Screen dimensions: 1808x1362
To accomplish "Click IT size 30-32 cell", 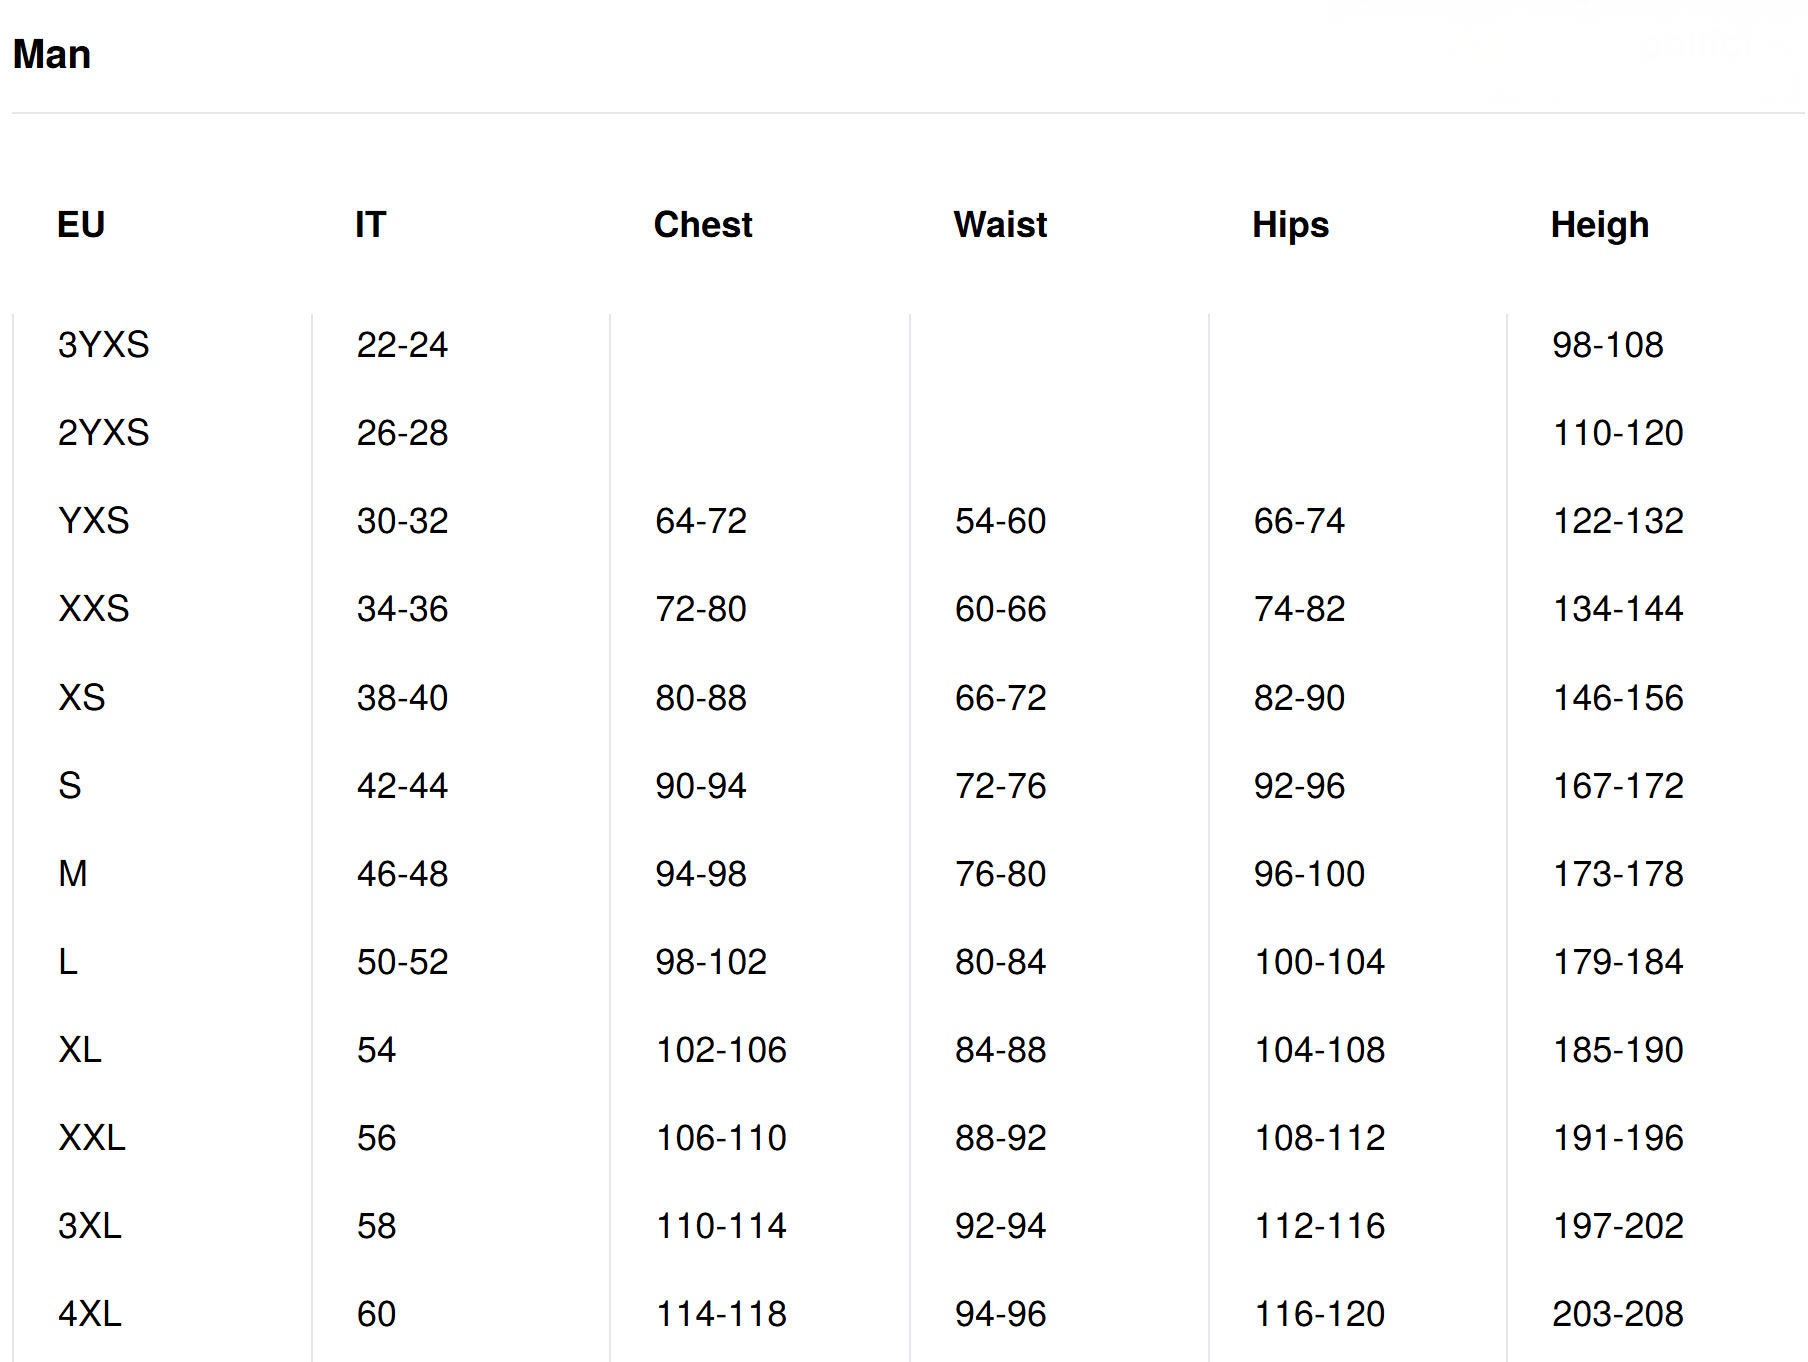I will coord(402,521).
